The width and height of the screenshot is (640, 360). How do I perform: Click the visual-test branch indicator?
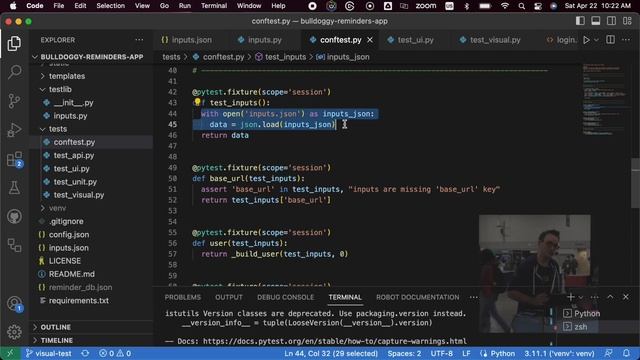(49, 353)
